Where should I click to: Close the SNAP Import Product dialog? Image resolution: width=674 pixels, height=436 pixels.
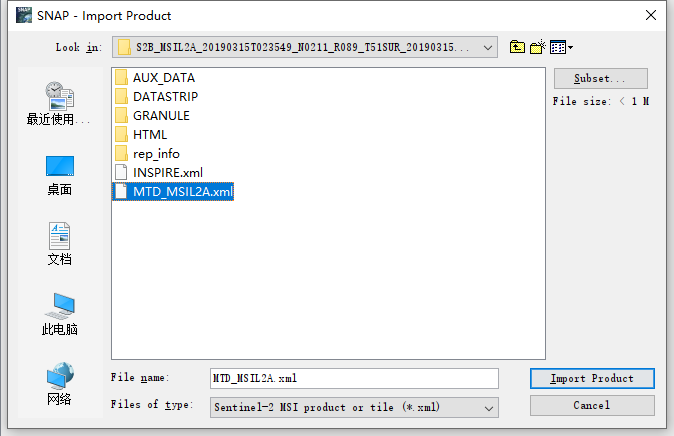click(x=651, y=15)
